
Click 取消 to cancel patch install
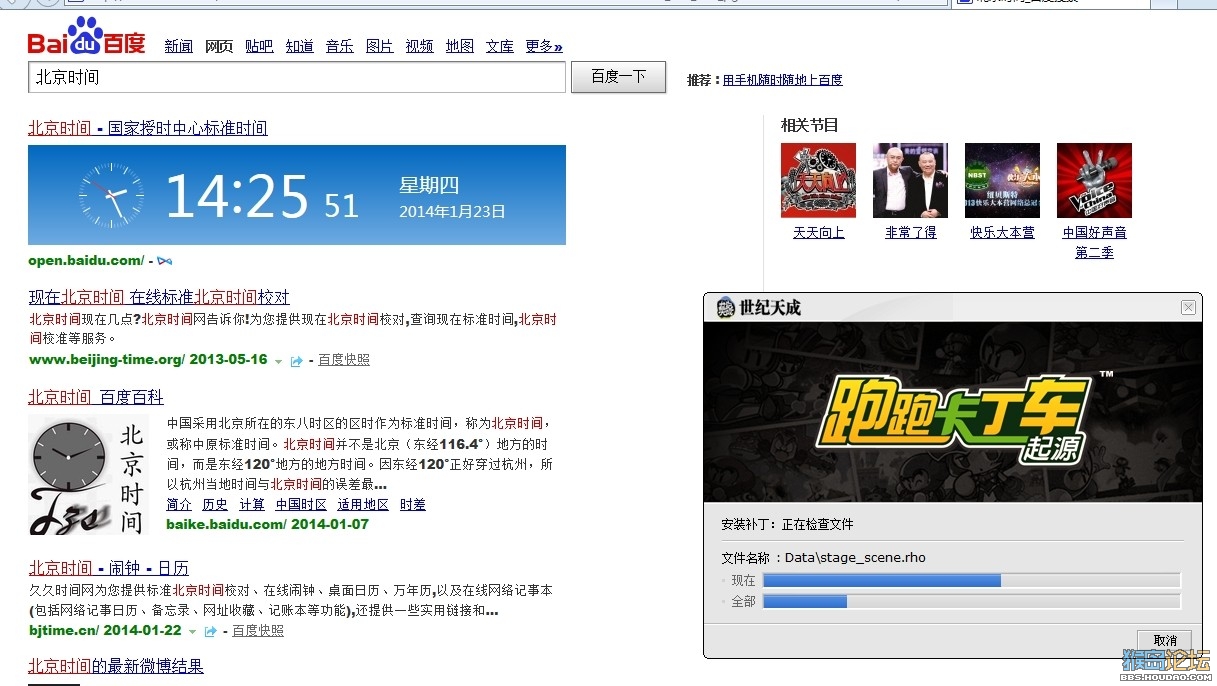(x=1165, y=640)
